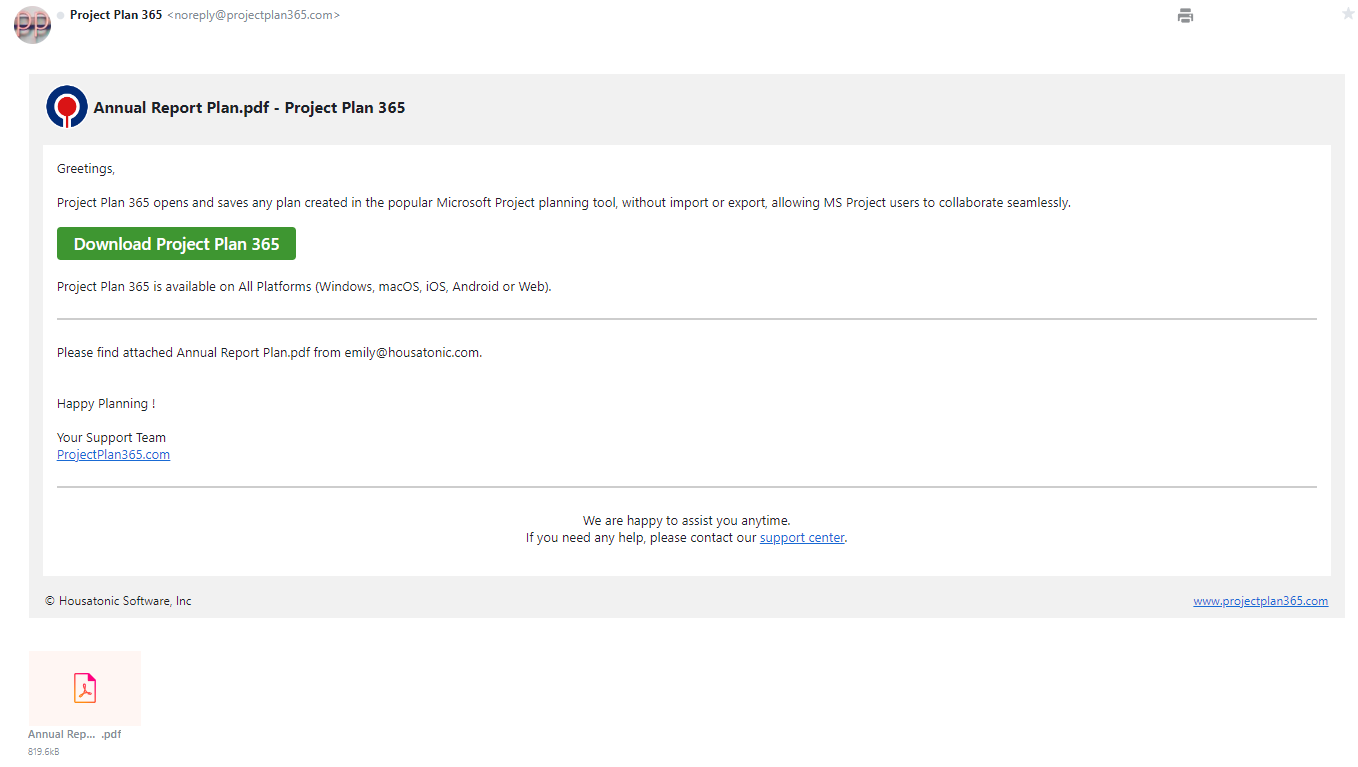Click the Project Plan 365 logo
Image resolution: width=1358 pixels, height=767 pixels.
[67, 107]
